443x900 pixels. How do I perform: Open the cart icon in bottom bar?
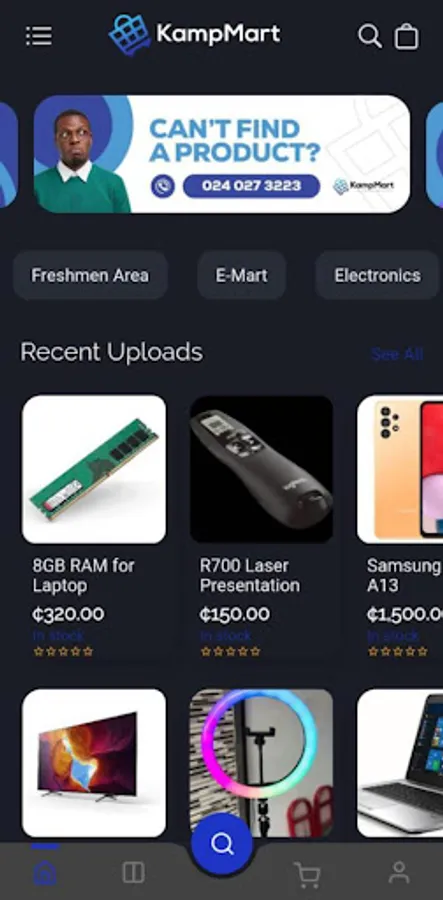point(307,875)
